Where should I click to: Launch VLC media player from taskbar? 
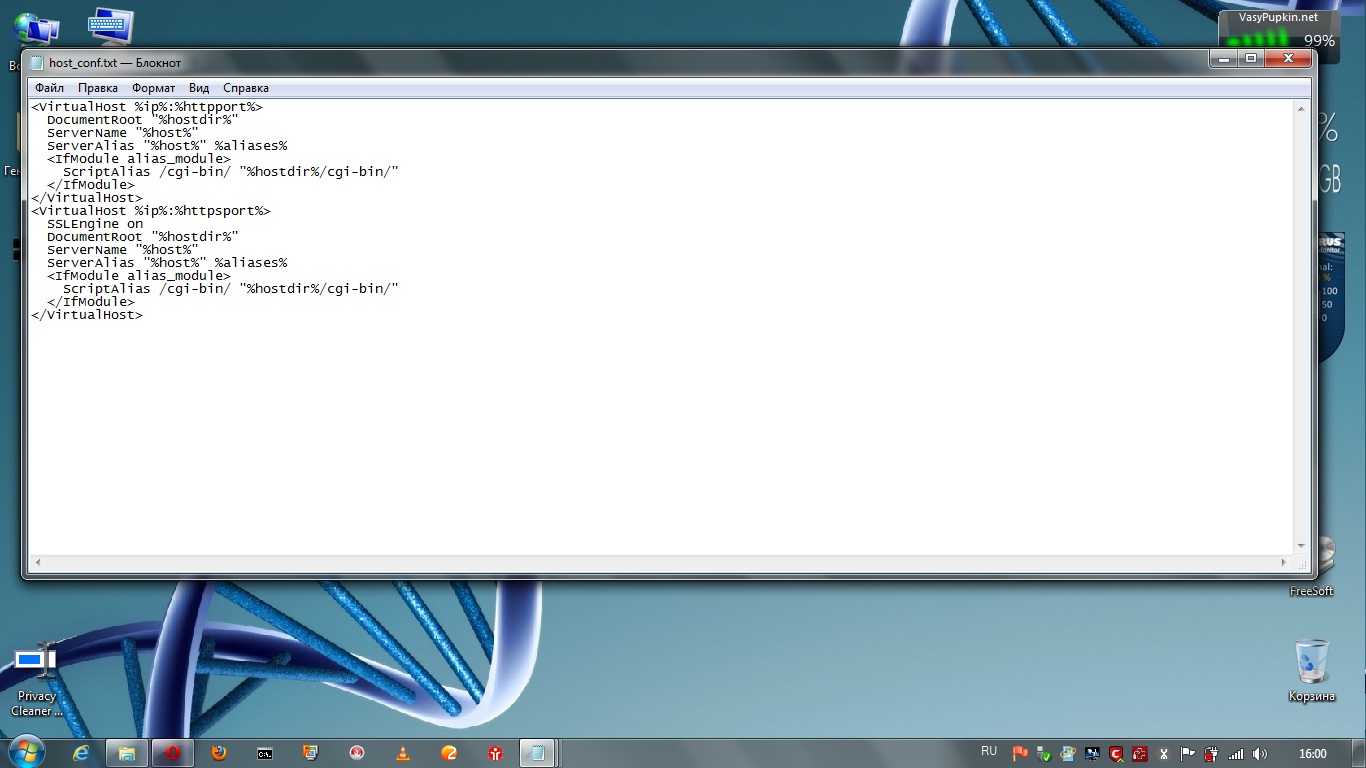[403, 753]
